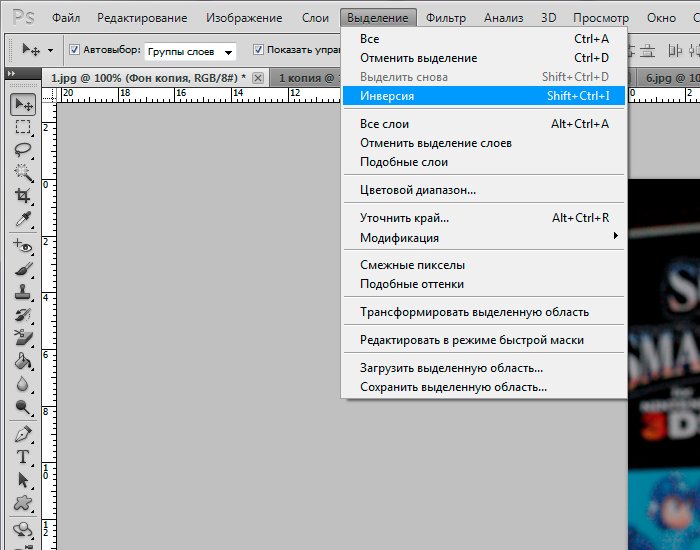Select the Magic Wand tool

(22, 173)
